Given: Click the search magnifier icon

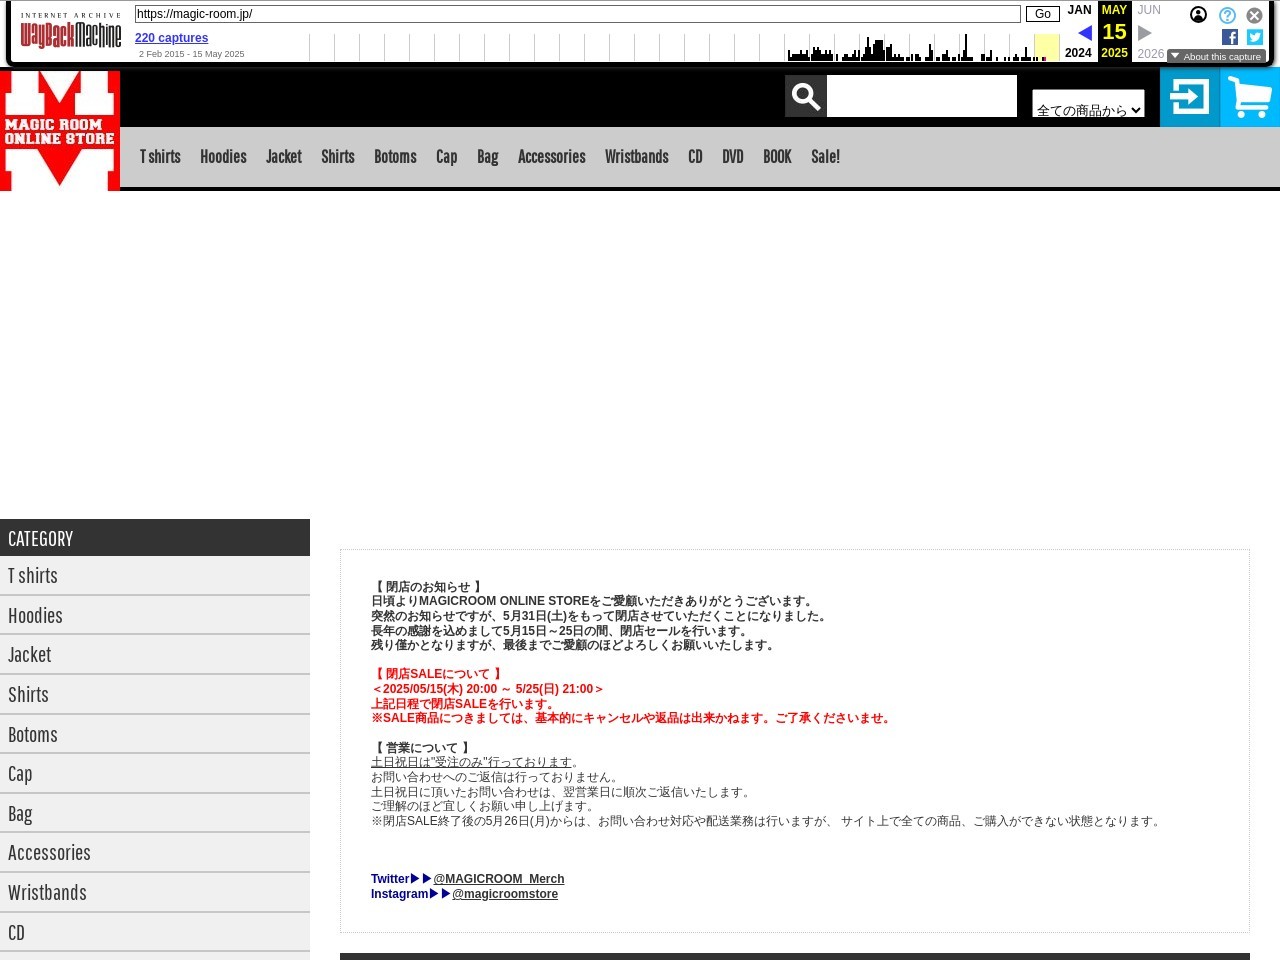Looking at the screenshot, I should click(805, 96).
